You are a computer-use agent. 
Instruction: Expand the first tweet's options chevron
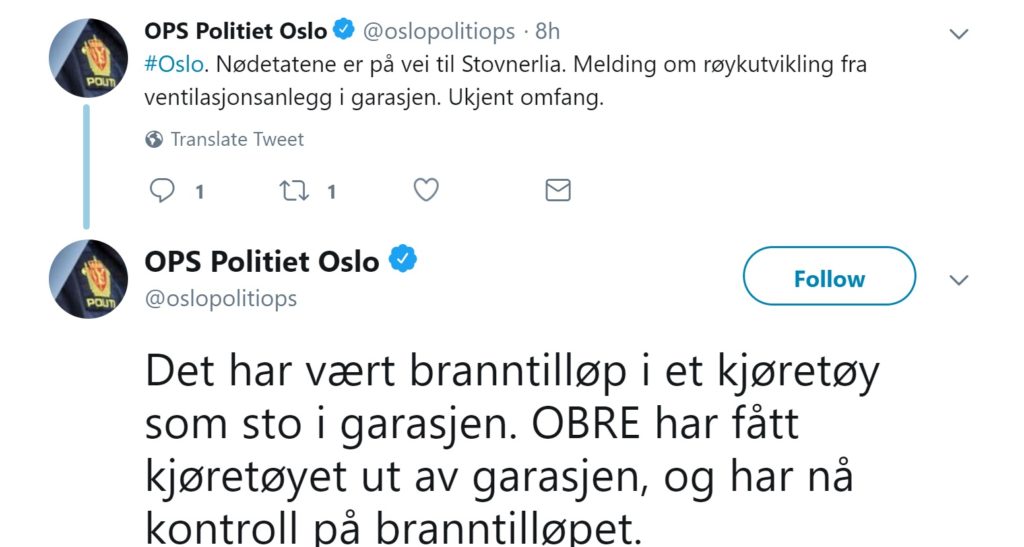pyautogui.click(x=959, y=34)
